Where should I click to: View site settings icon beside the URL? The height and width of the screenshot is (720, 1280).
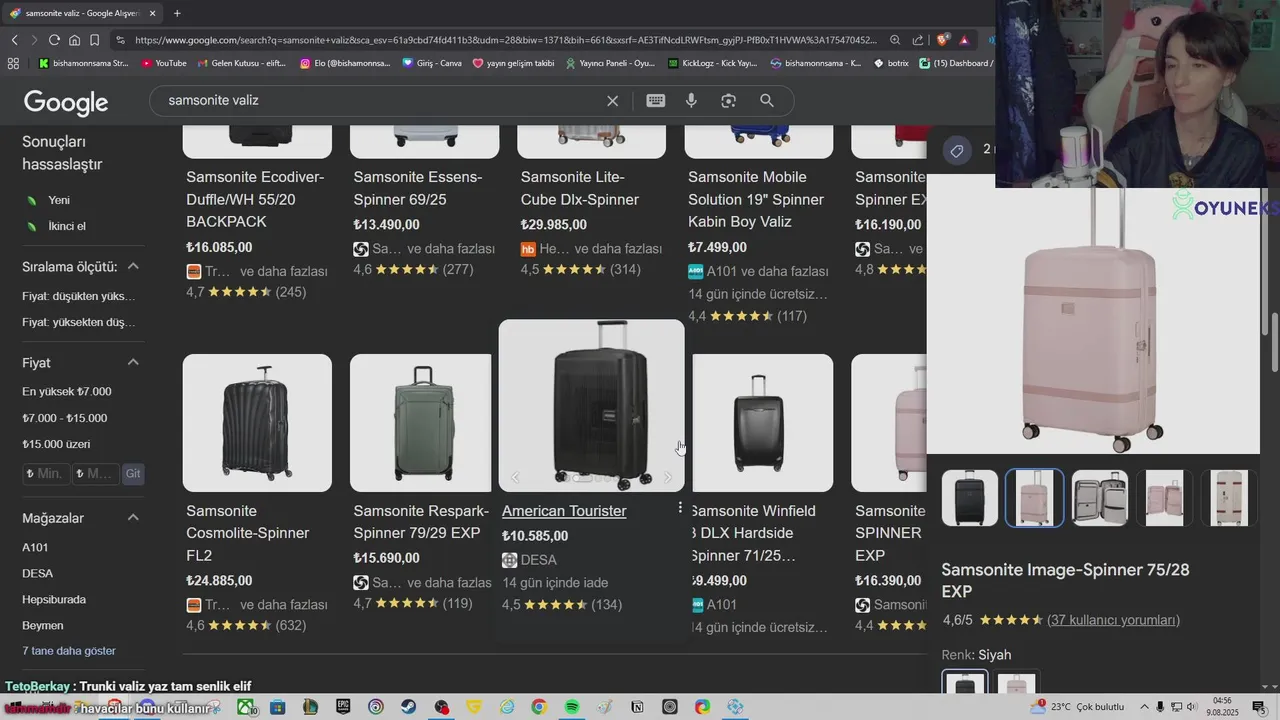(x=121, y=40)
